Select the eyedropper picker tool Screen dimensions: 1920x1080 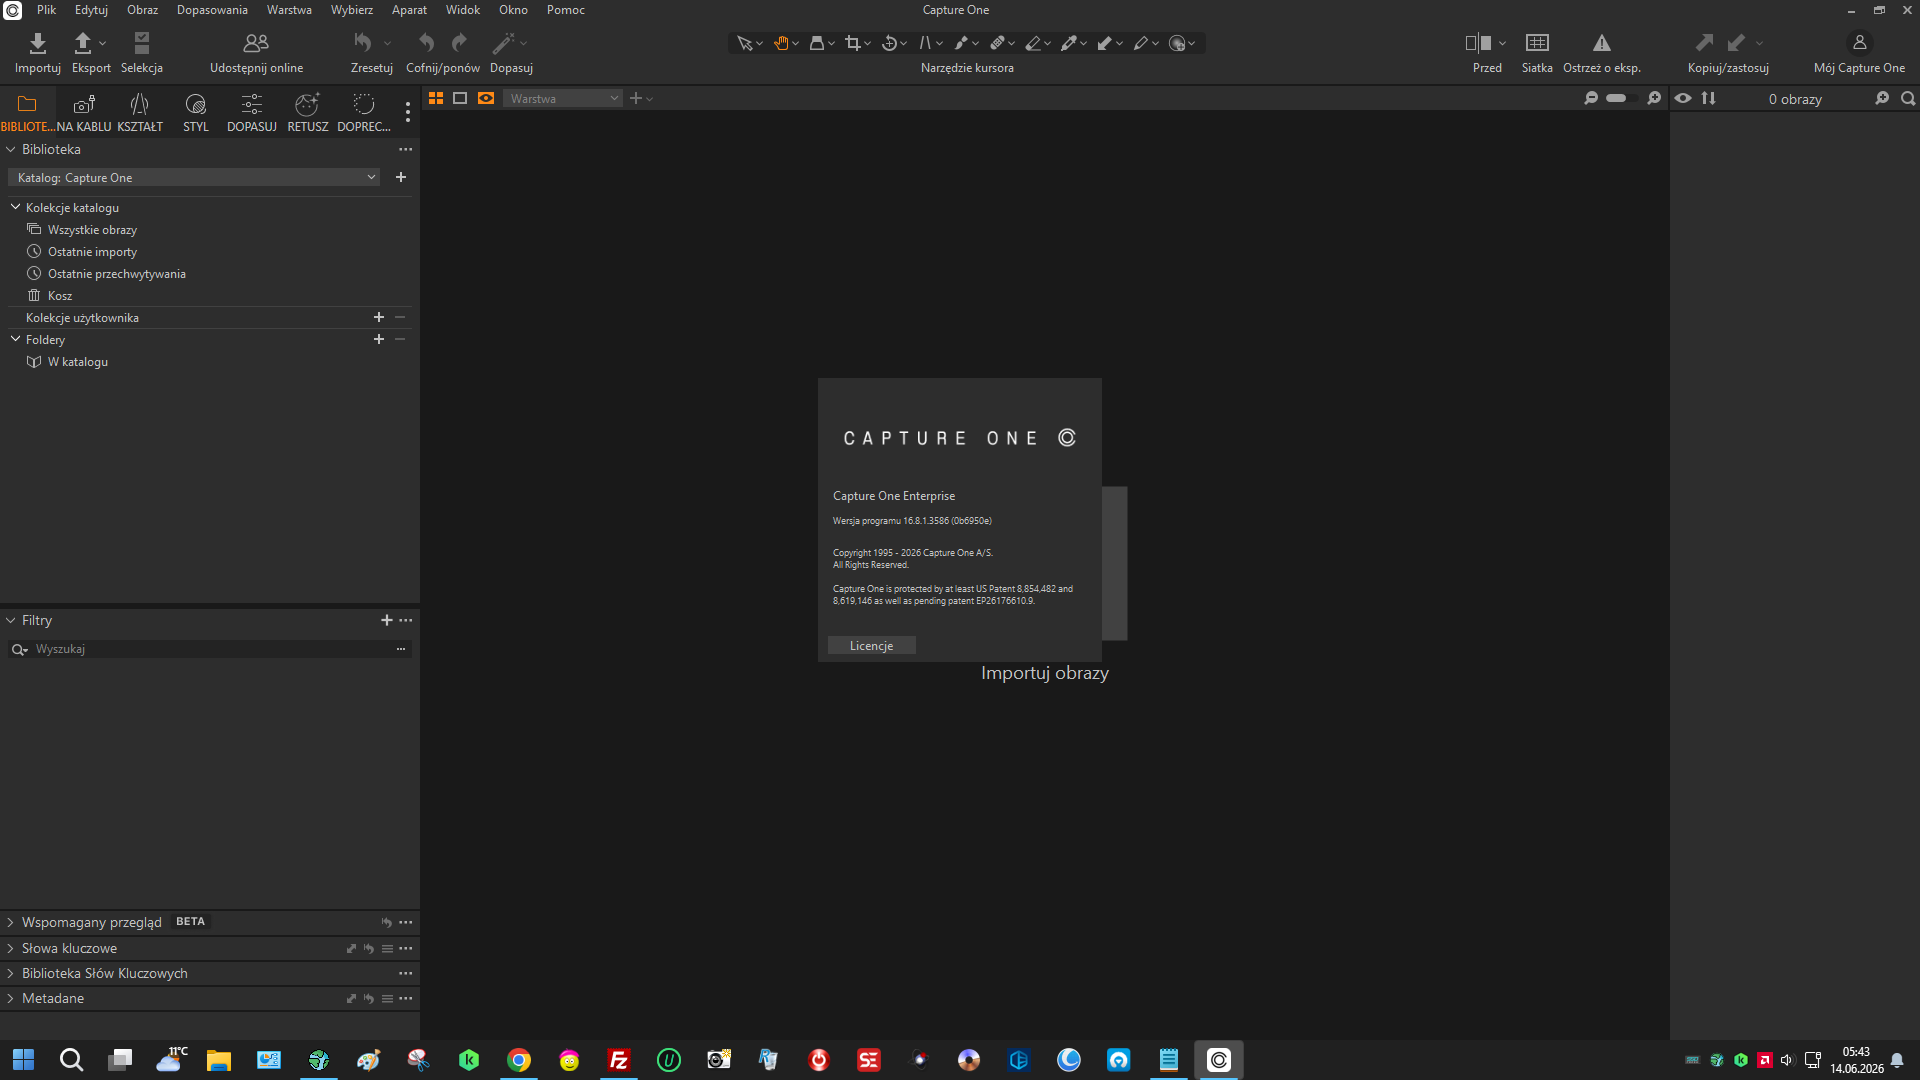1069,43
